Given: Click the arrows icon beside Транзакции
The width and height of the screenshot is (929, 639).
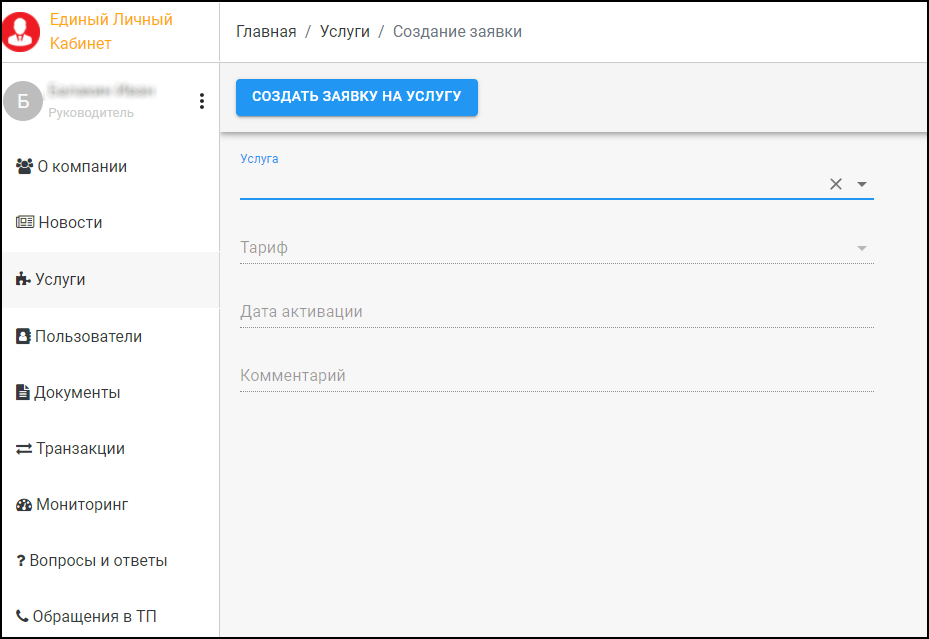Looking at the screenshot, I should click(x=24, y=449).
